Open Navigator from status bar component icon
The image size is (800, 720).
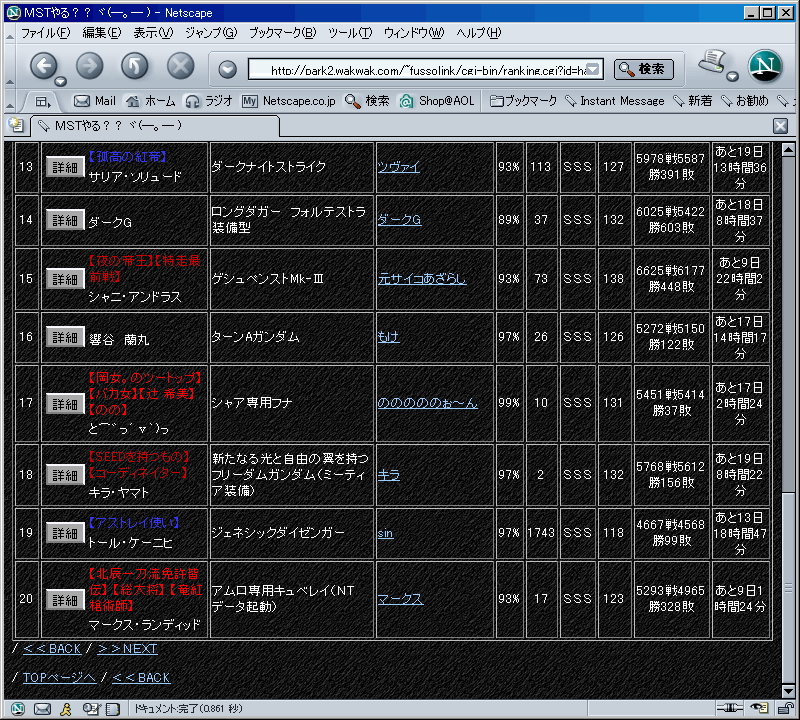(x=17, y=708)
